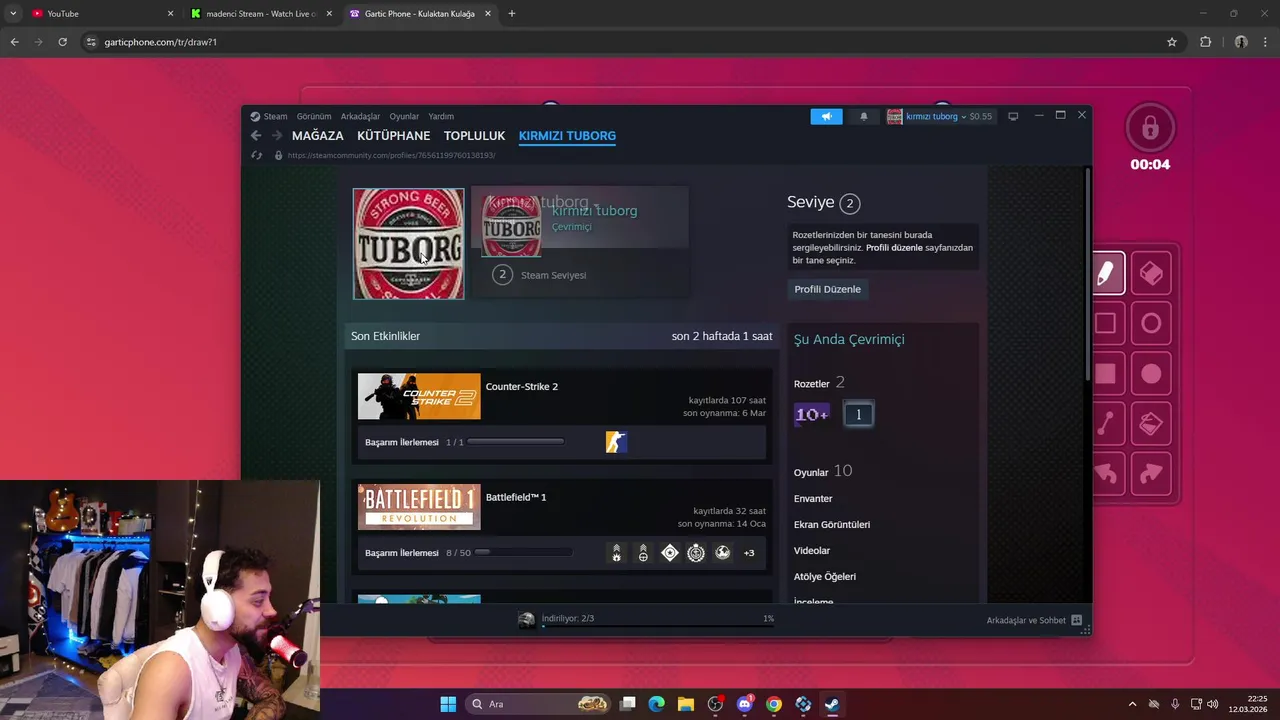Click the Battlefield 1 Revolution thumbnail
The image size is (1280, 720).
tap(419, 507)
